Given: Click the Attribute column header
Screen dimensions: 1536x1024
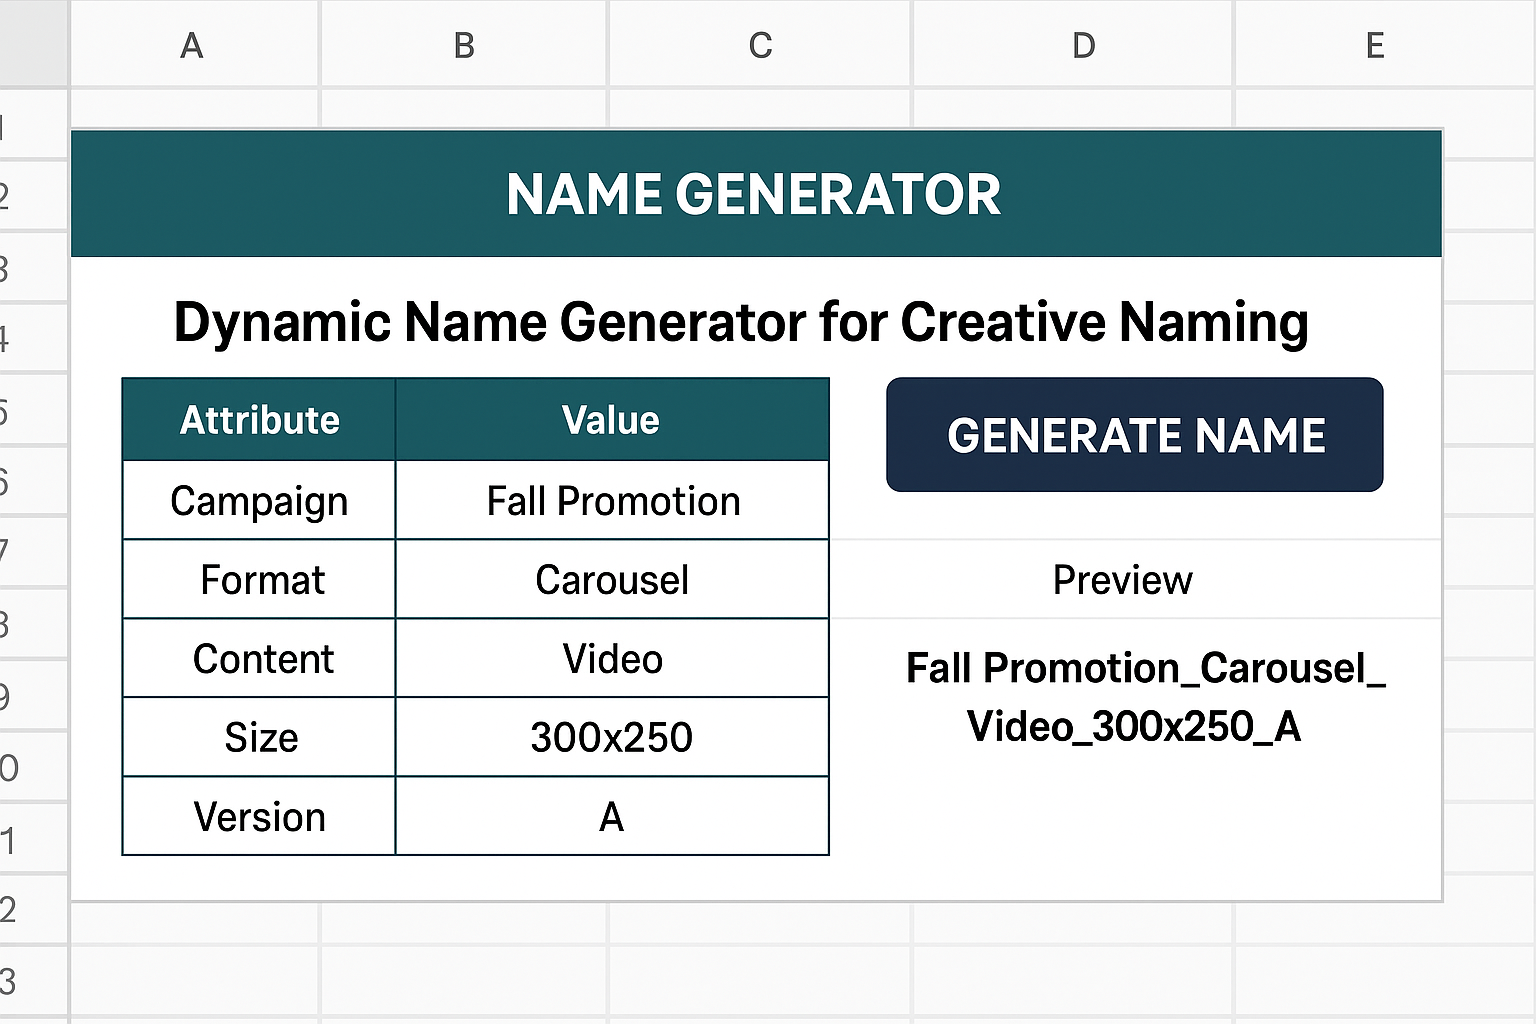Looking at the screenshot, I should 259,420.
